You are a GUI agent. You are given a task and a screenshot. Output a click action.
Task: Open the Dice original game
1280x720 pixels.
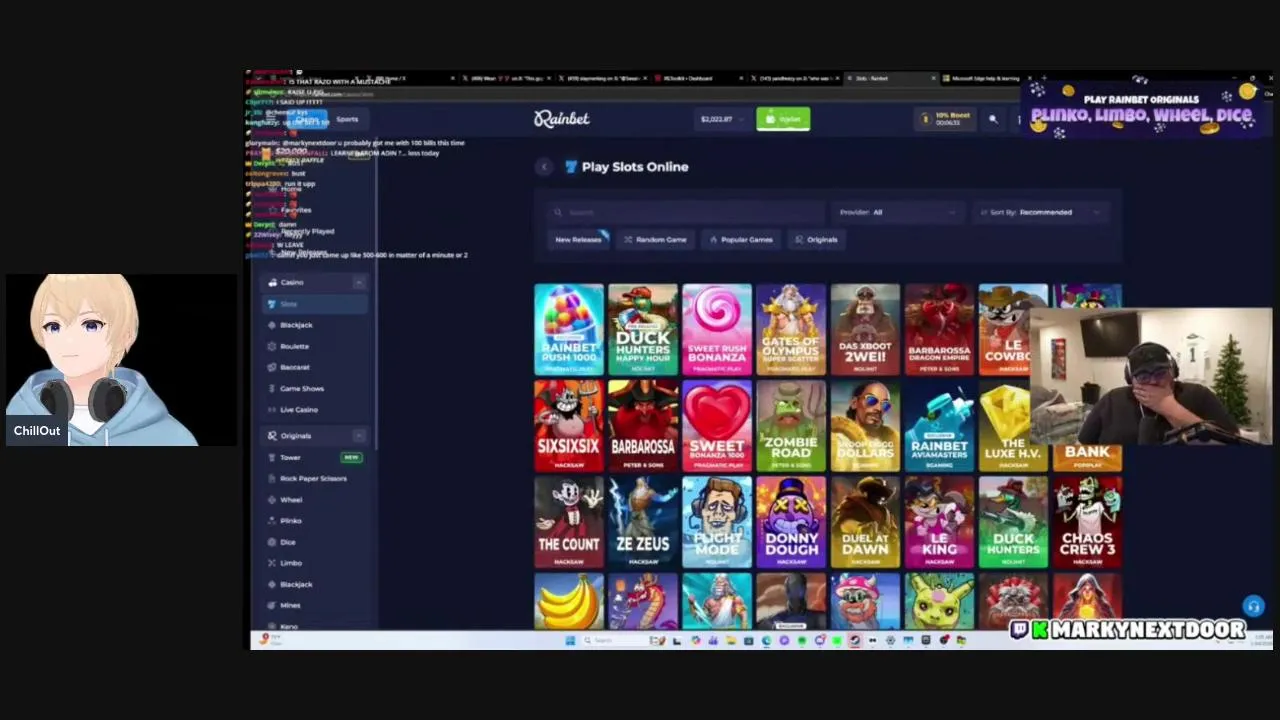click(x=288, y=542)
